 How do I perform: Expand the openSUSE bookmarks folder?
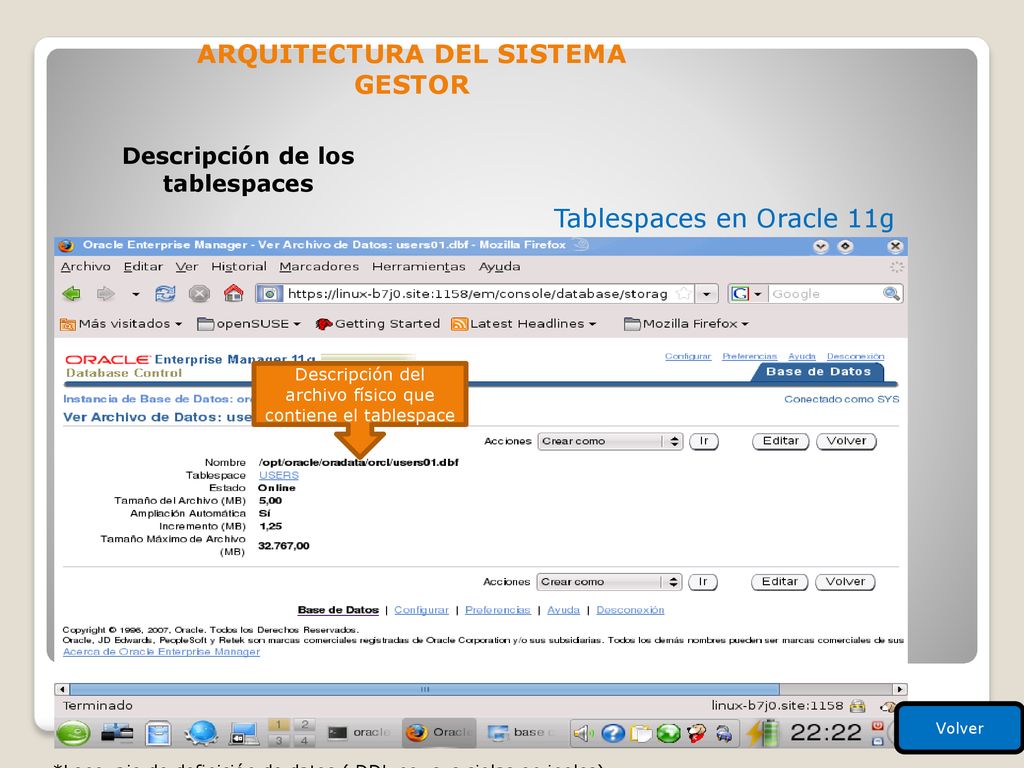pos(249,324)
